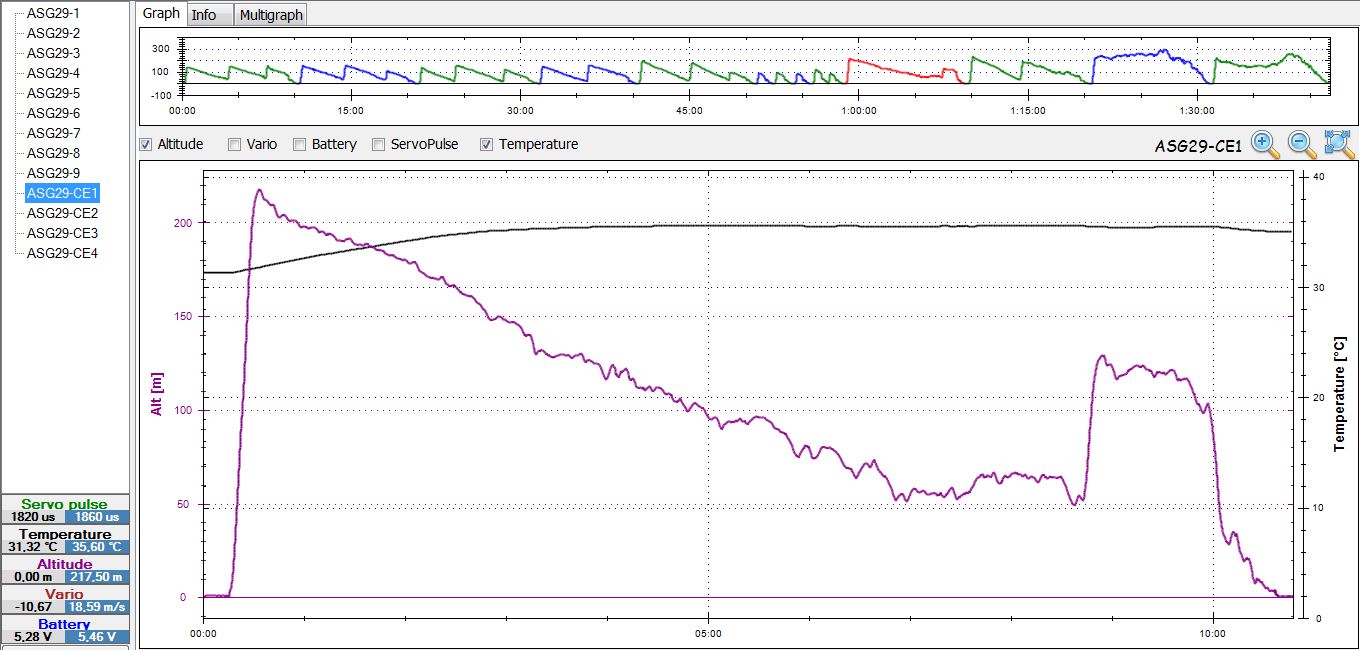
Task: Enable the Vario checkbox
Action: tap(234, 144)
